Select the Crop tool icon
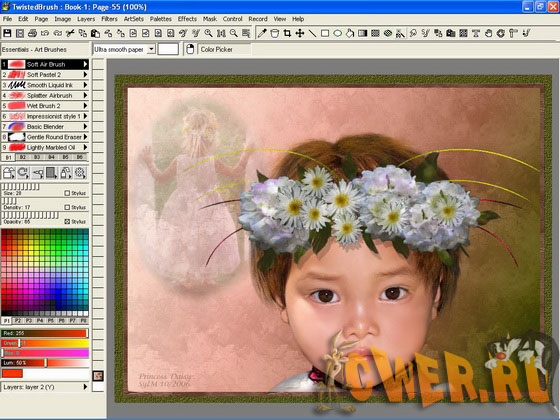The width and height of the screenshot is (560, 420). tap(287, 33)
